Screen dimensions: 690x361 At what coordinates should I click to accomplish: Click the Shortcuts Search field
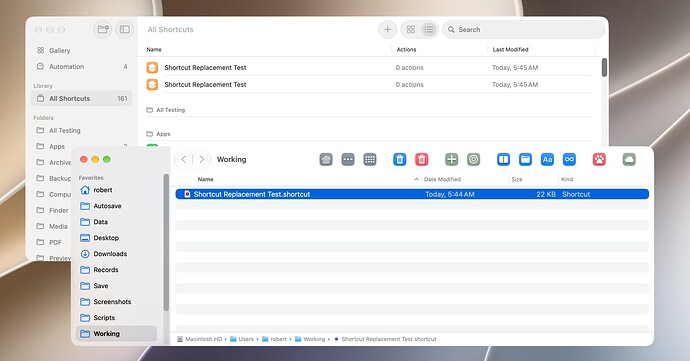524,29
